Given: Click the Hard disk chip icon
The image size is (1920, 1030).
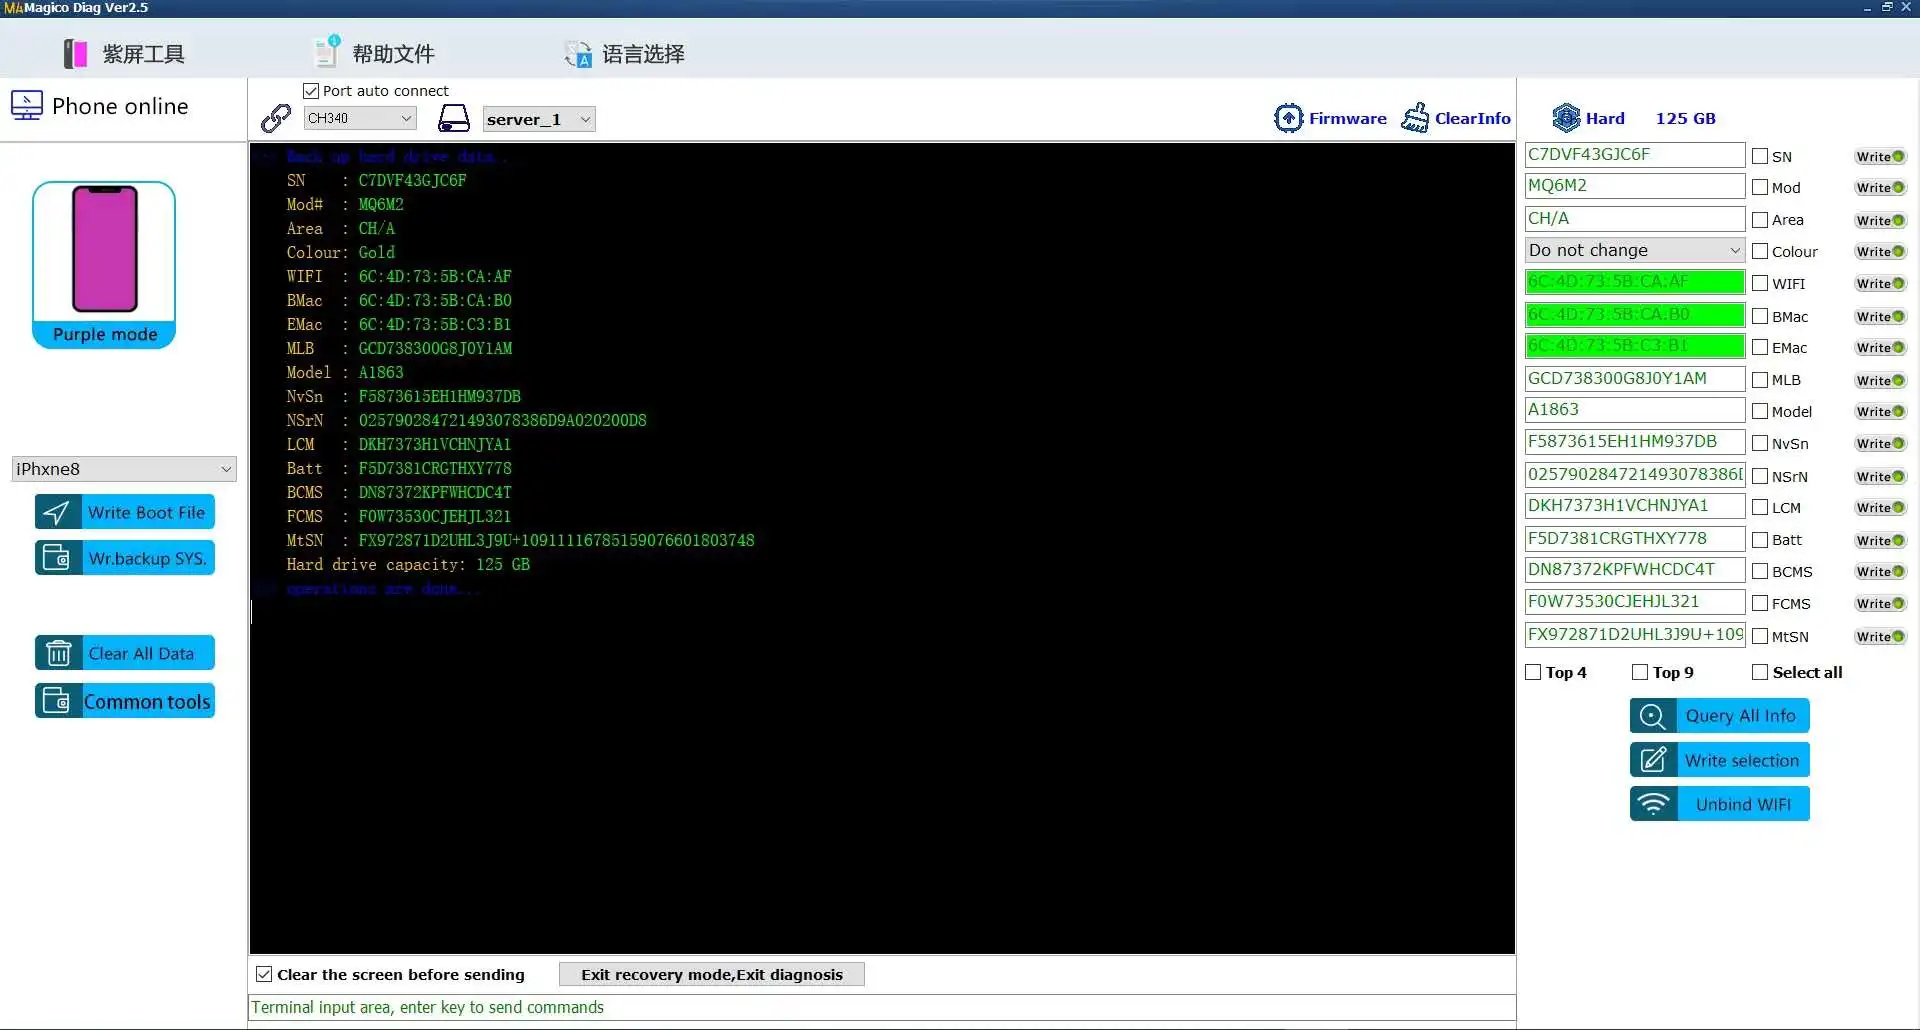Looking at the screenshot, I should (x=1566, y=118).
